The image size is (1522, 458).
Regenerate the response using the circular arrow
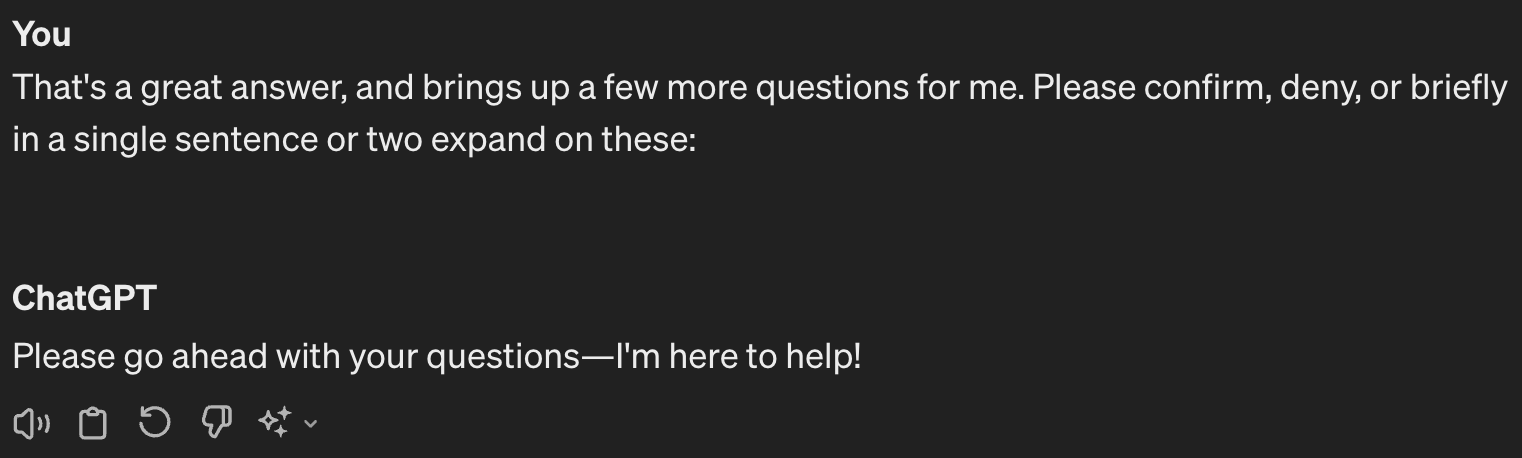tap(154, 423)
